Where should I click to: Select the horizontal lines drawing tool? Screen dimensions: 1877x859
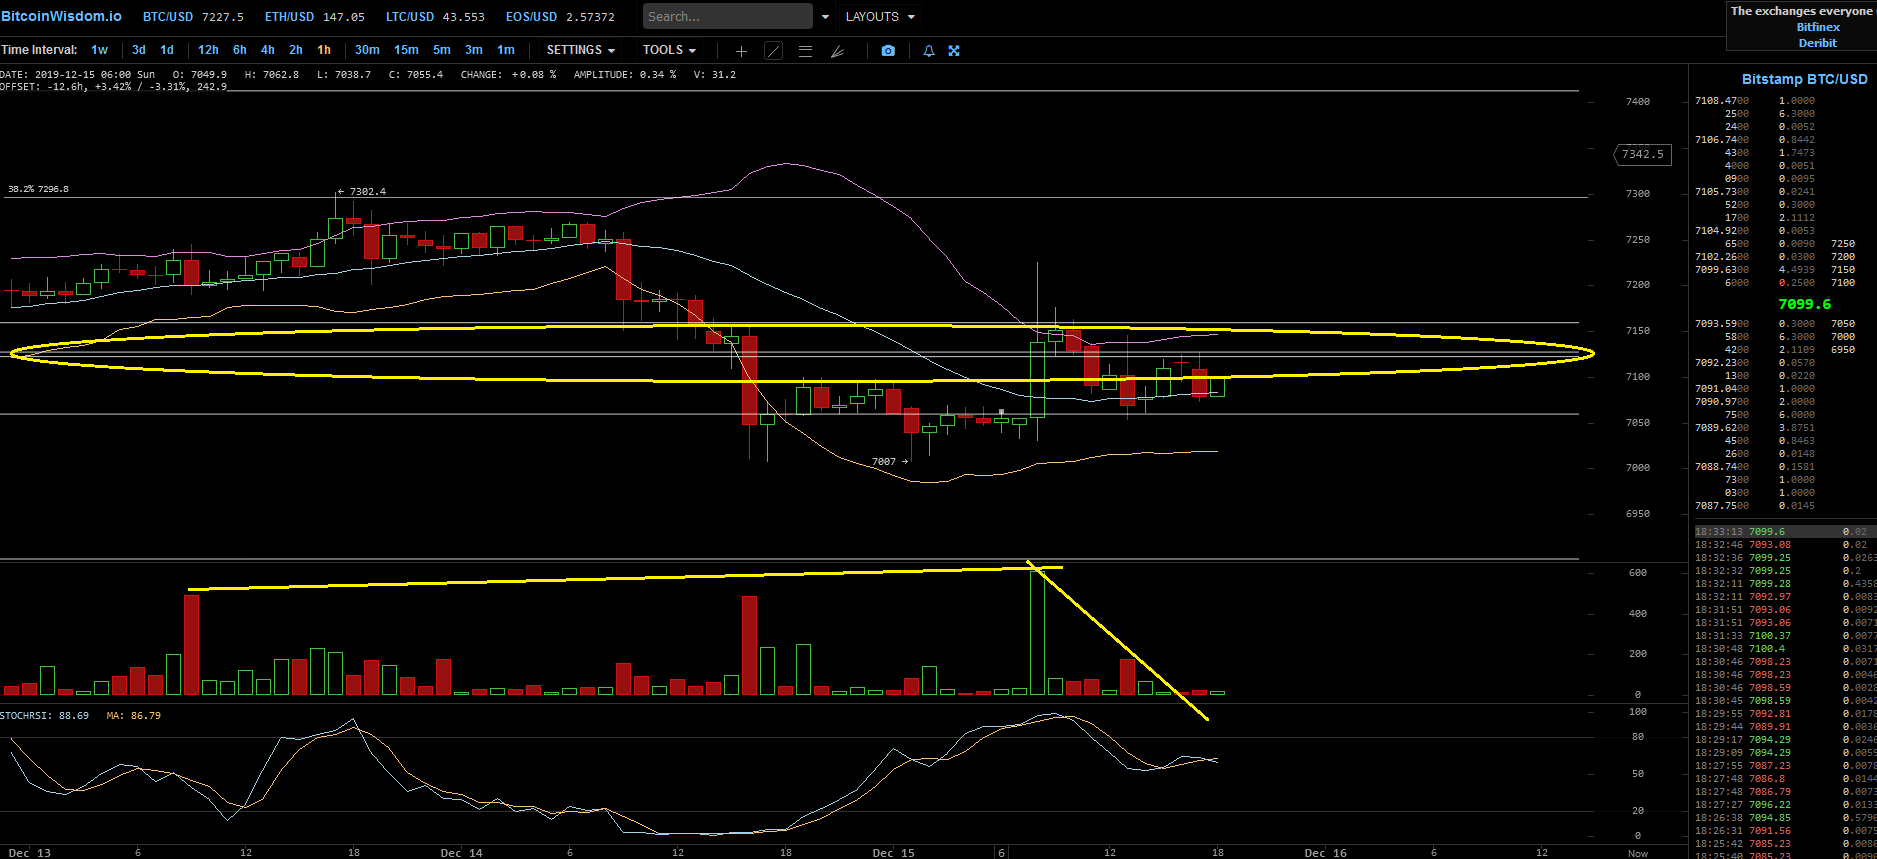point(805,51)
